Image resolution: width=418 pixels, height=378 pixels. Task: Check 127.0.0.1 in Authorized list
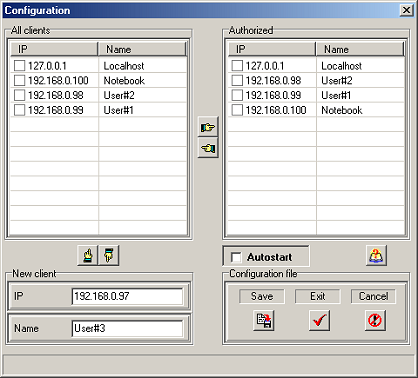[x=237, y=66]
